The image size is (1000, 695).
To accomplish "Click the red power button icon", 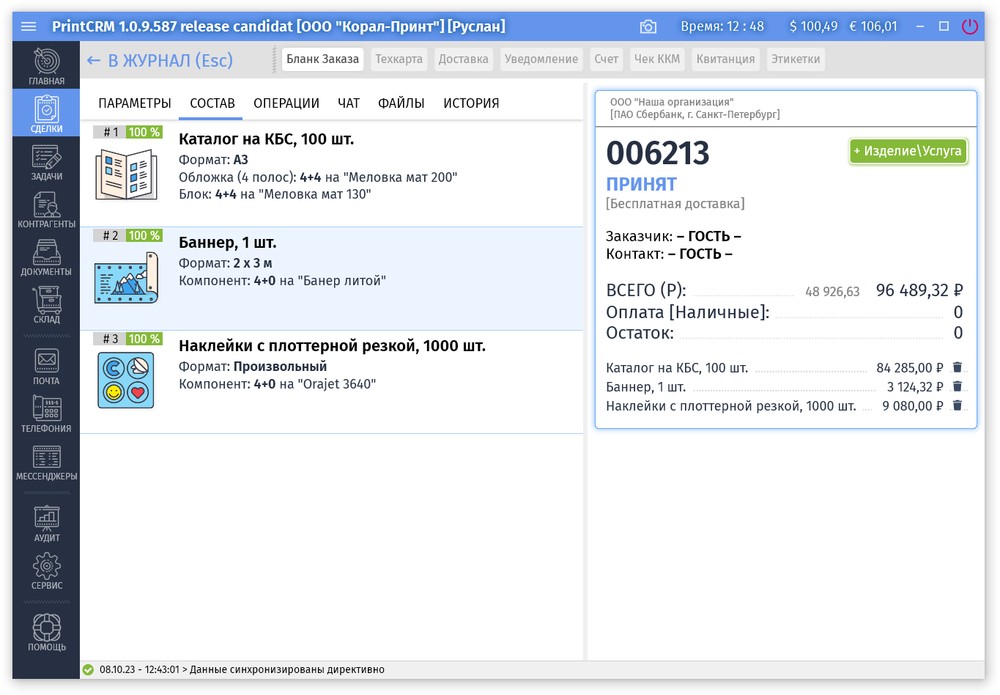I will pos(969,27).
